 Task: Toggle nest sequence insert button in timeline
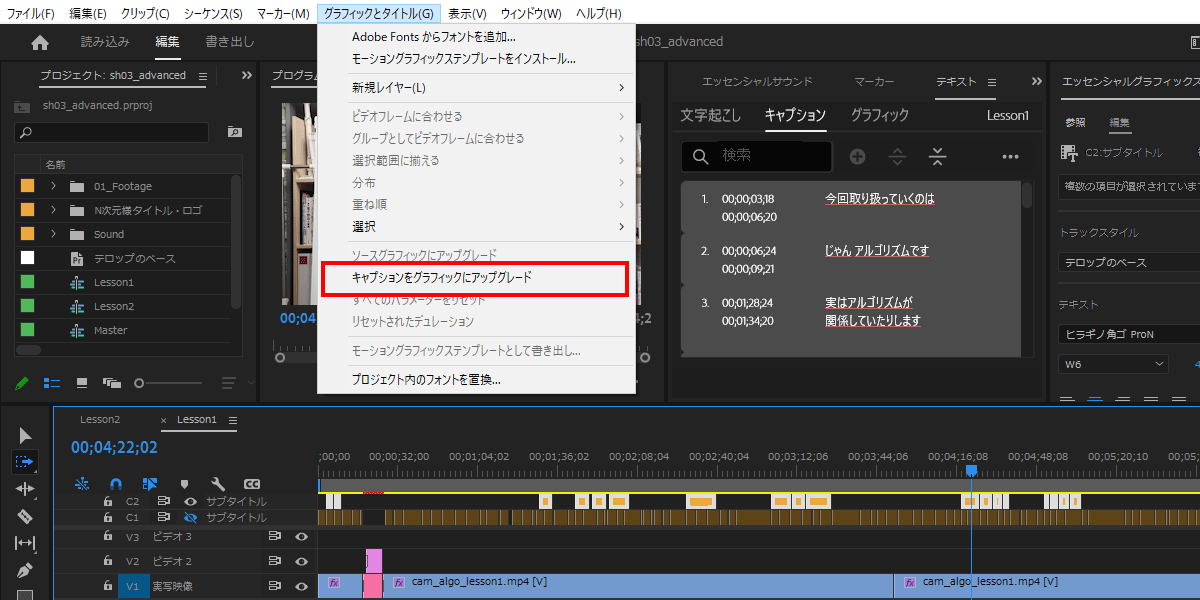pos(83,483)
